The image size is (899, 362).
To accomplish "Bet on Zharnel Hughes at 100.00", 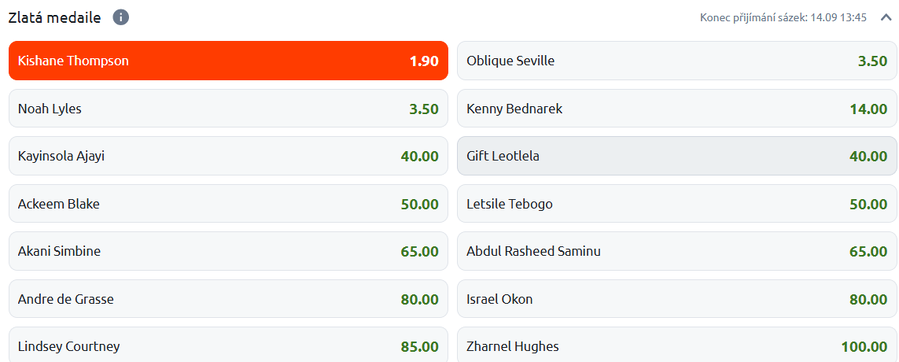I will 677,345.
